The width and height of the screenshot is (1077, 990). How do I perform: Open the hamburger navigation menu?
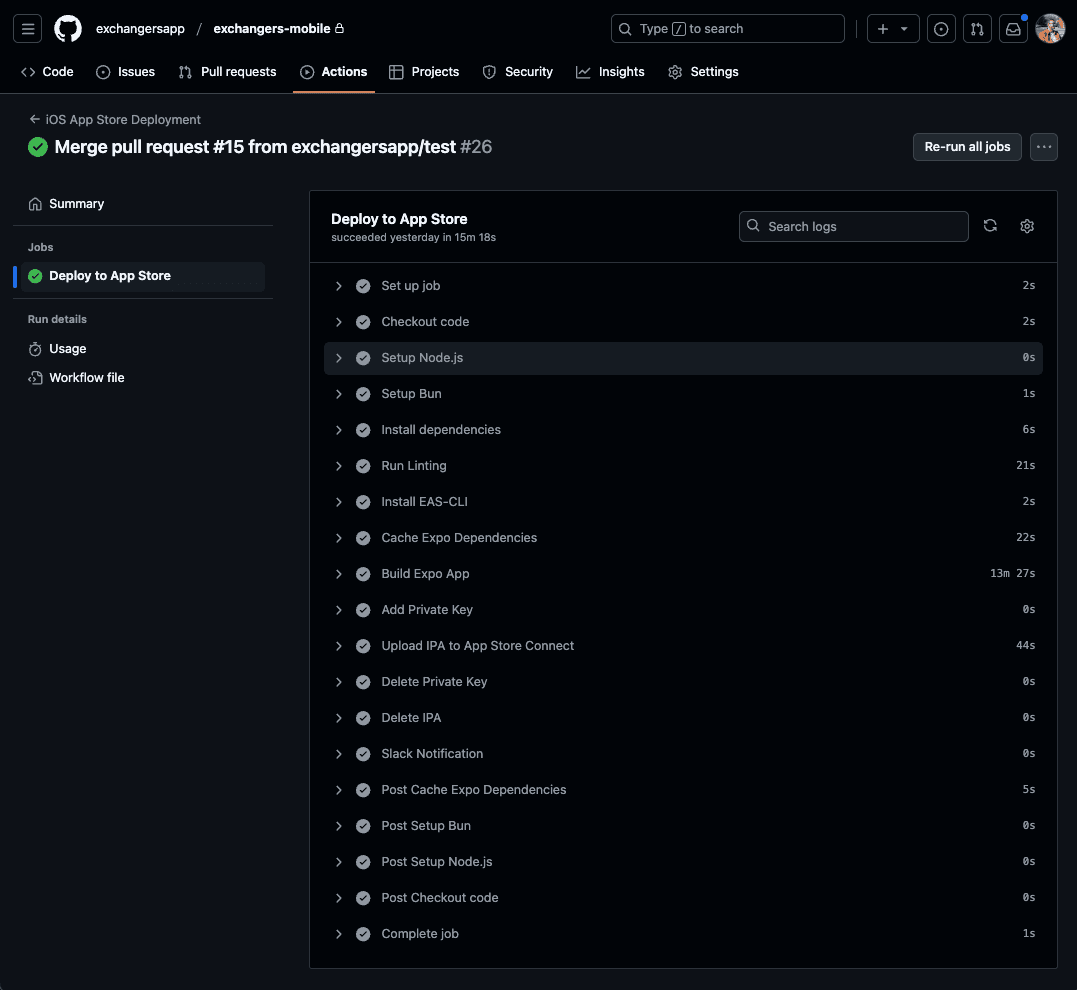27,29
